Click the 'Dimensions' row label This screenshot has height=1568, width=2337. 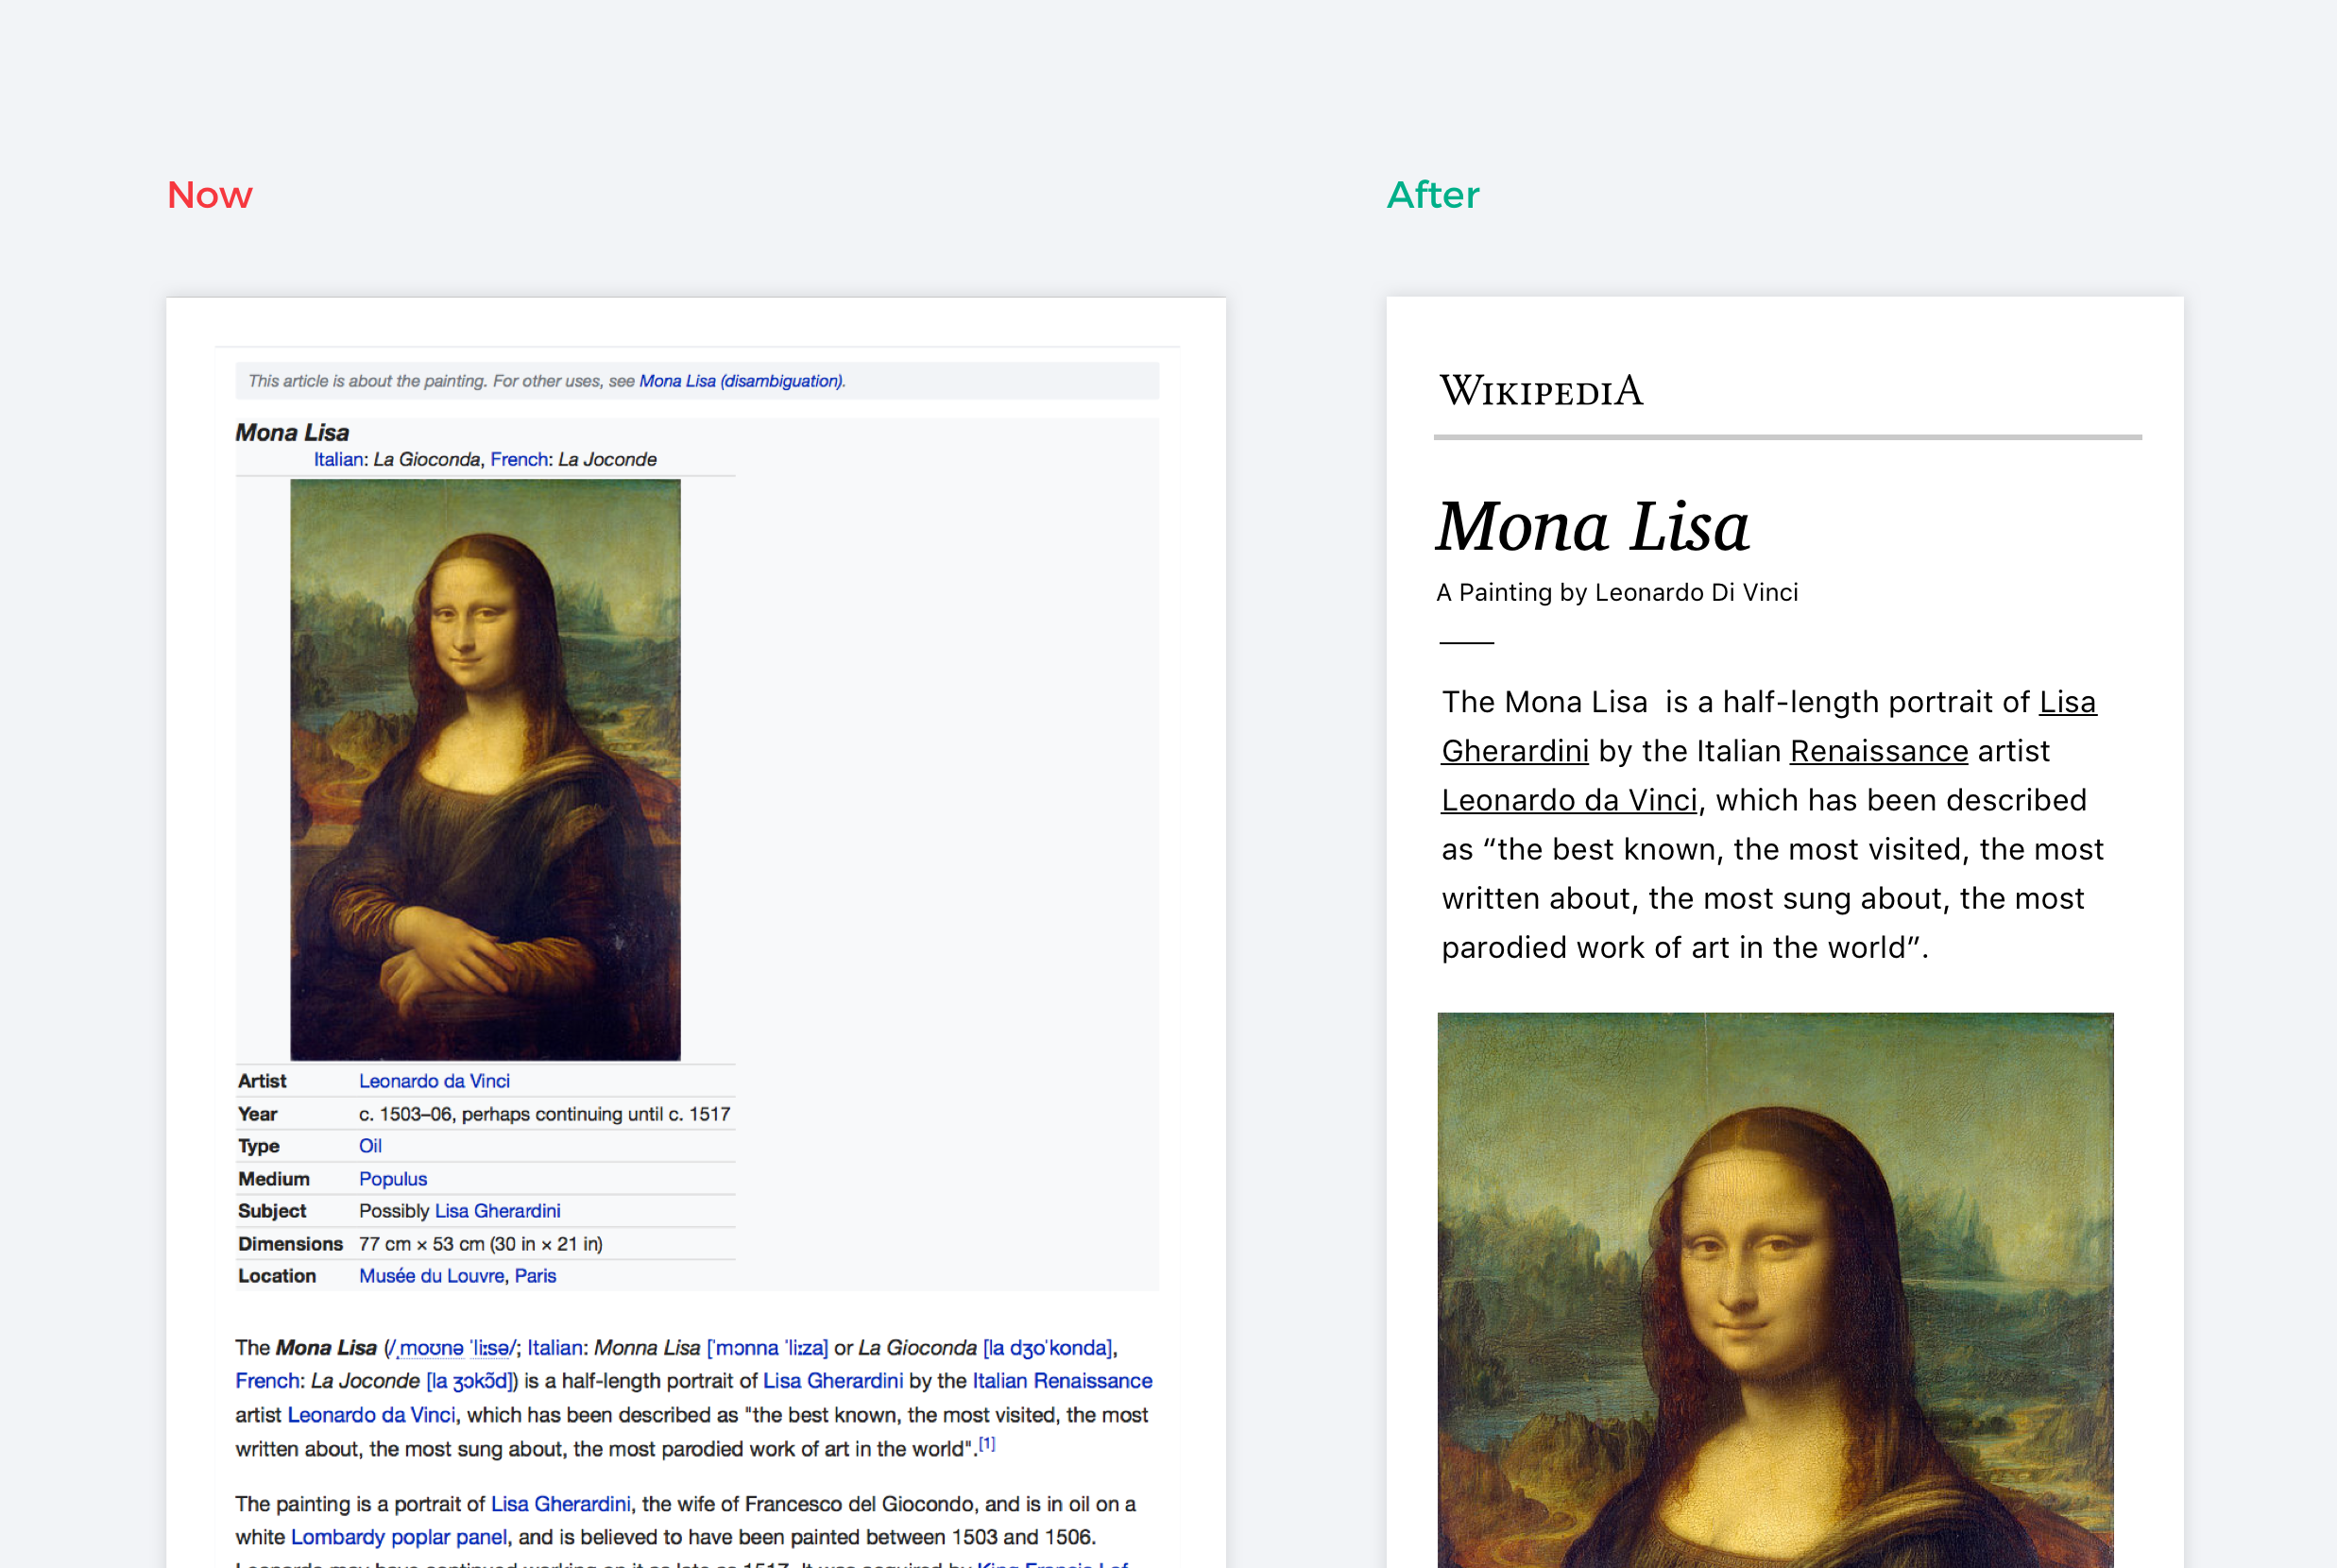[x=291, y=1244]
